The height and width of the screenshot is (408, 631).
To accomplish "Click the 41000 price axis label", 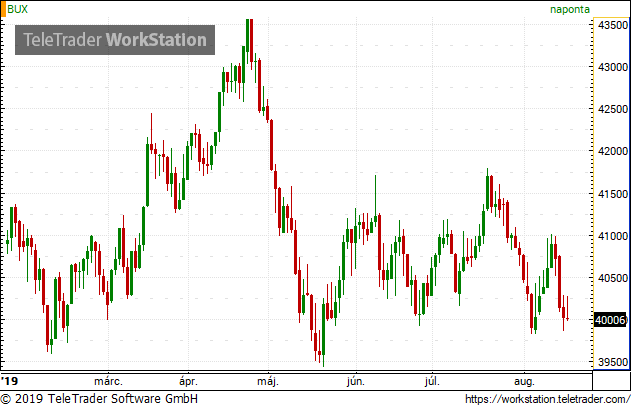I will click(x=612, y=236).
